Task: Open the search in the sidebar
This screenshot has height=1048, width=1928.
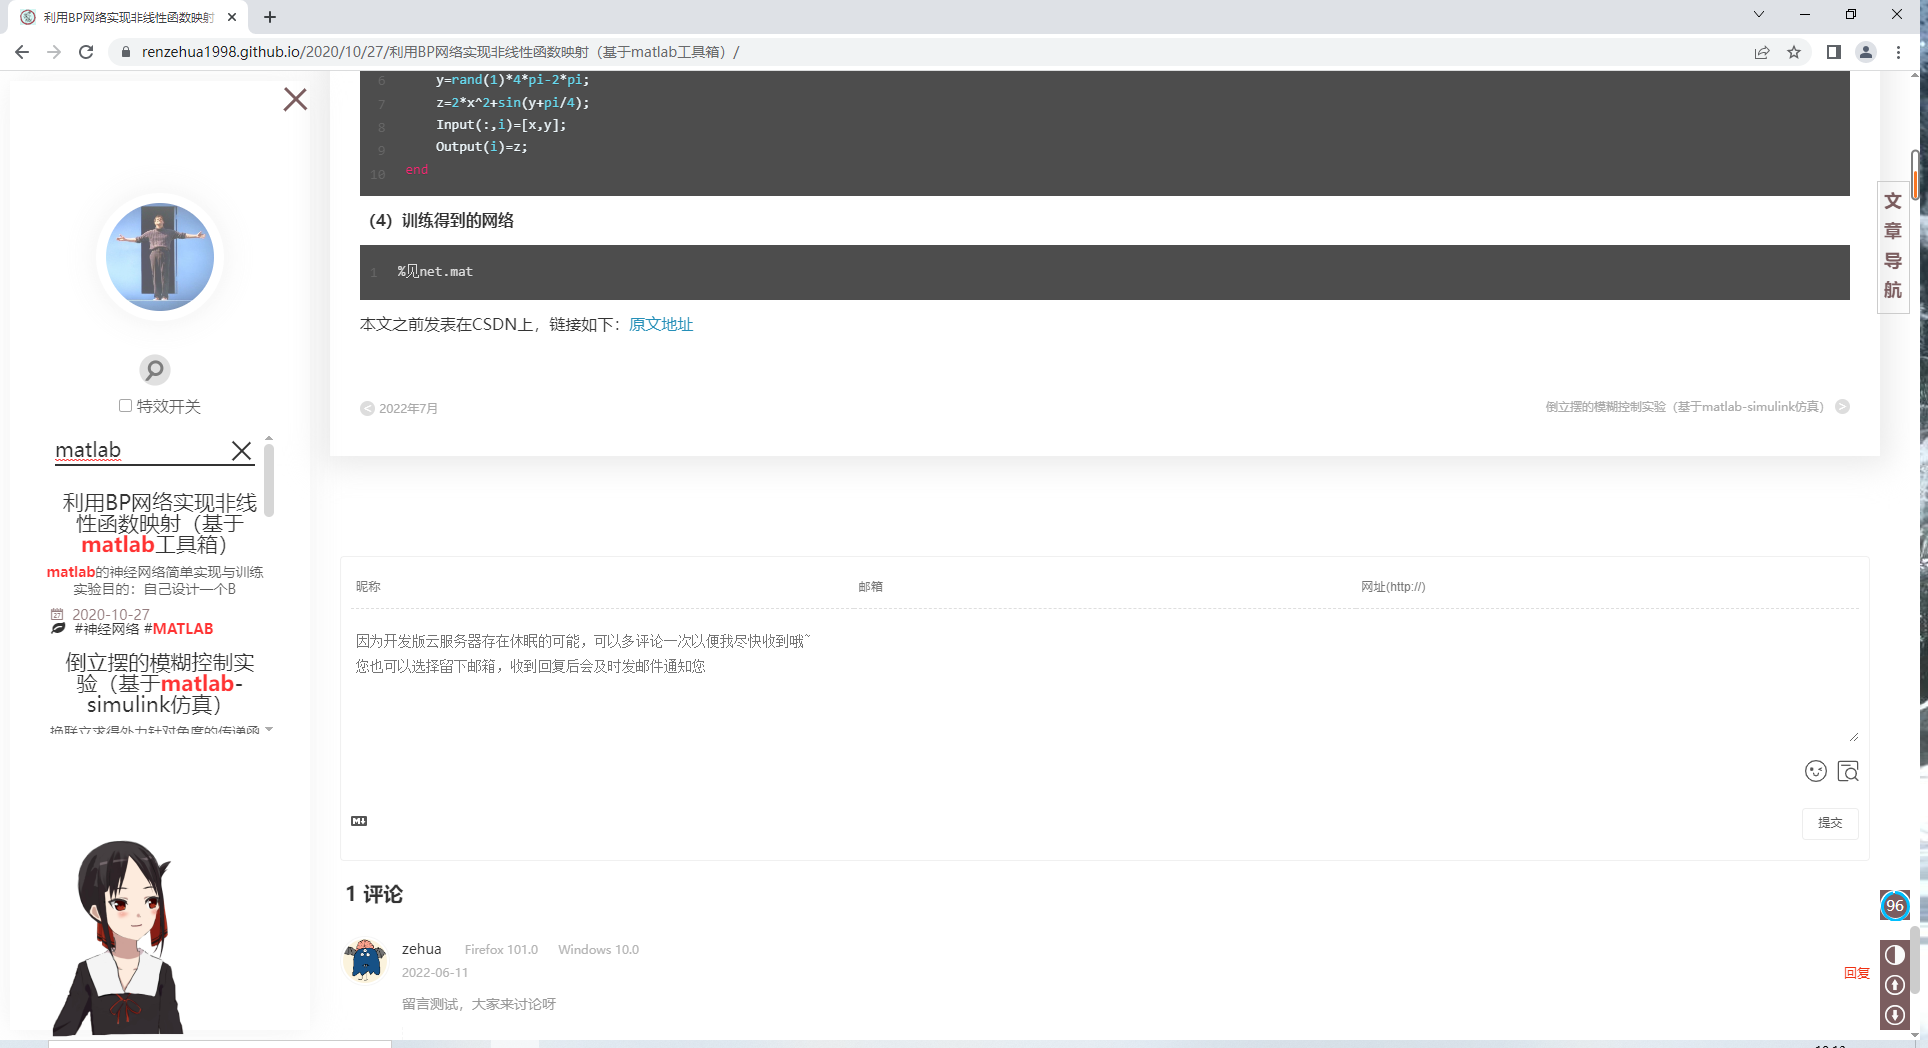Action: 154,369
